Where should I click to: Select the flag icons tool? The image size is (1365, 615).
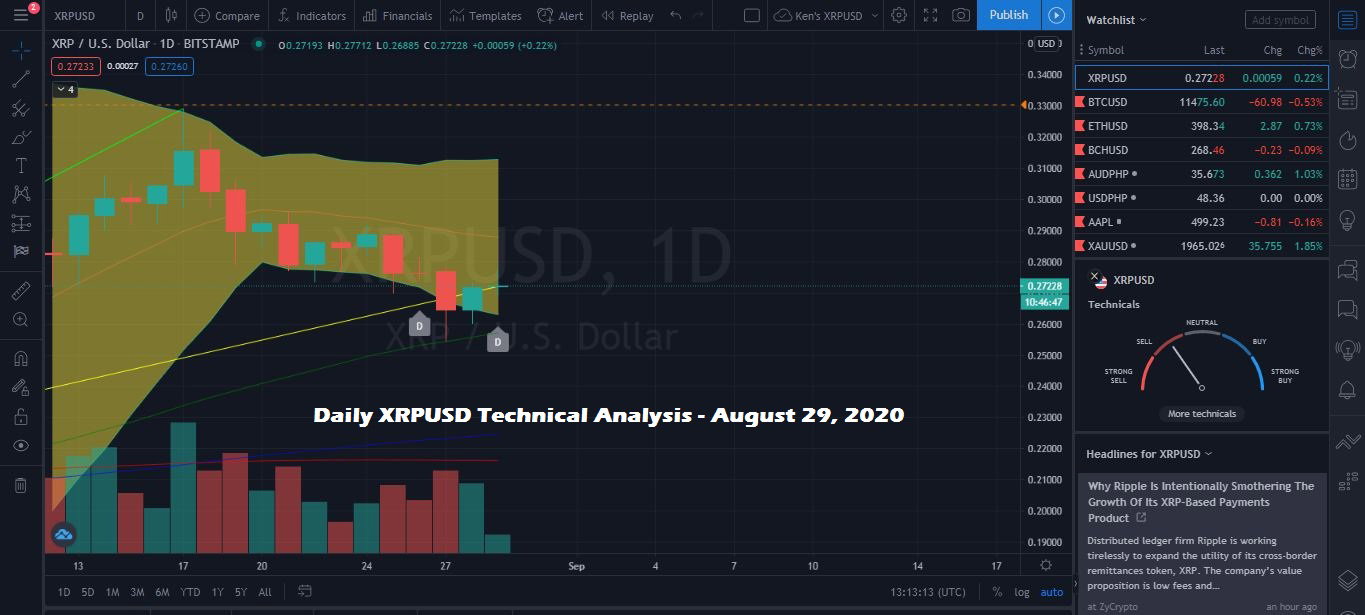21,251
